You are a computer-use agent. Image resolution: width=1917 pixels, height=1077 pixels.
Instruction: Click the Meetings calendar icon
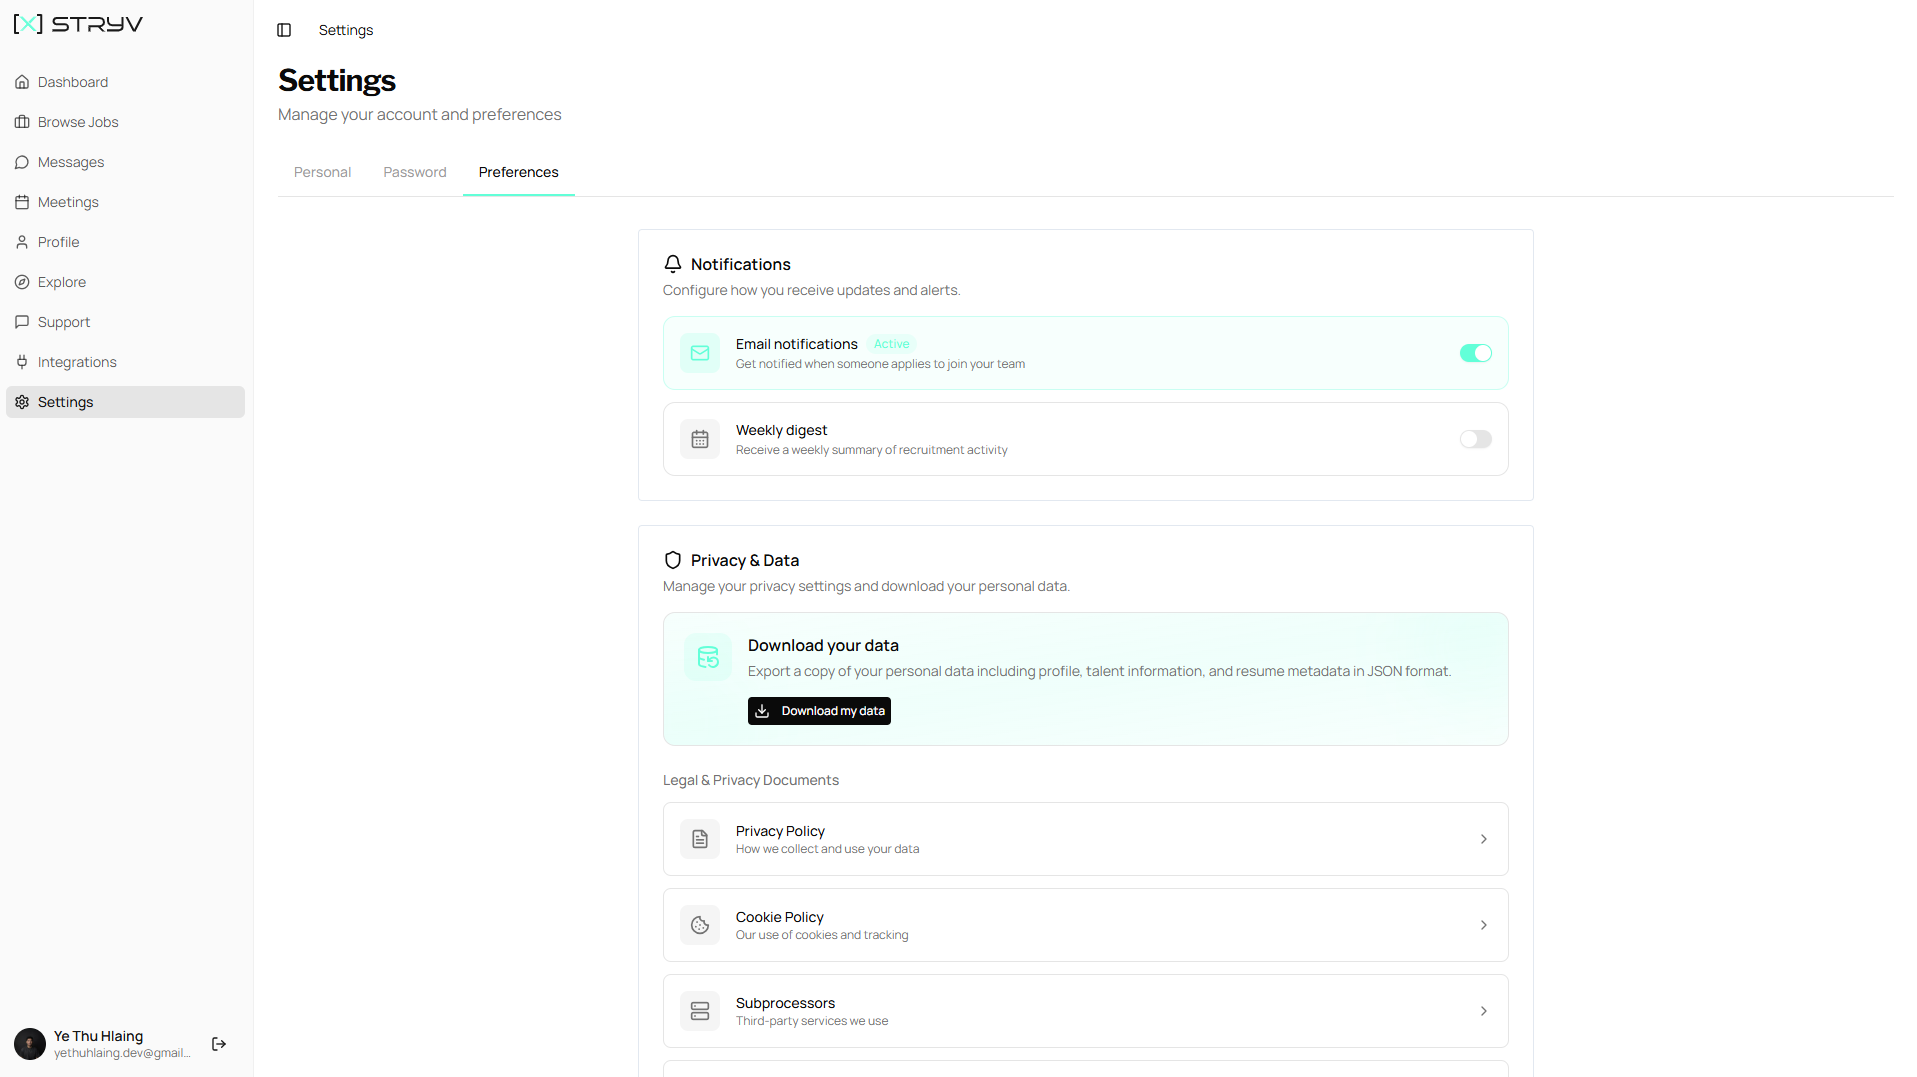pyautogui.click(x=22, y=202)
